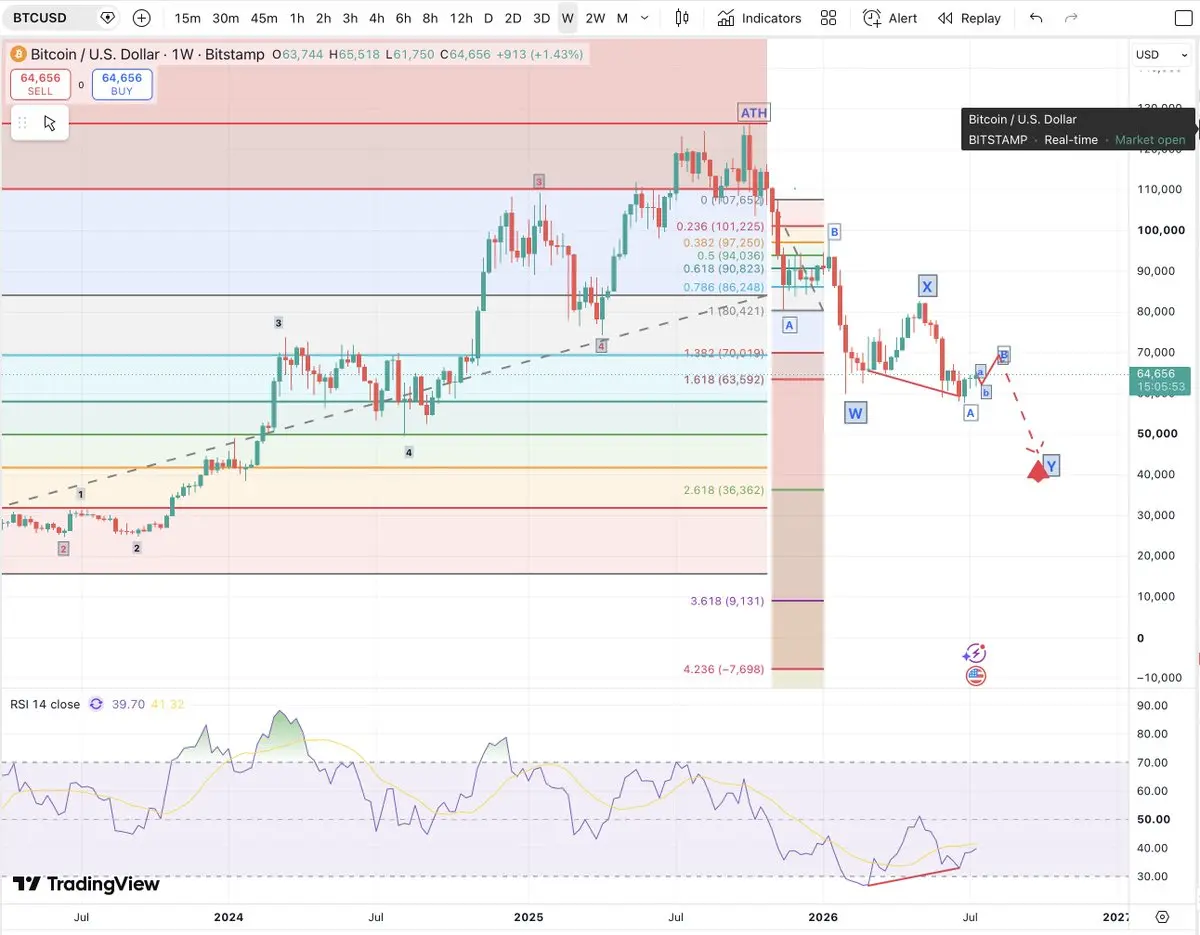1200x935 pixels.
Task: Choose the 12h interval
Action: [461, 18]
